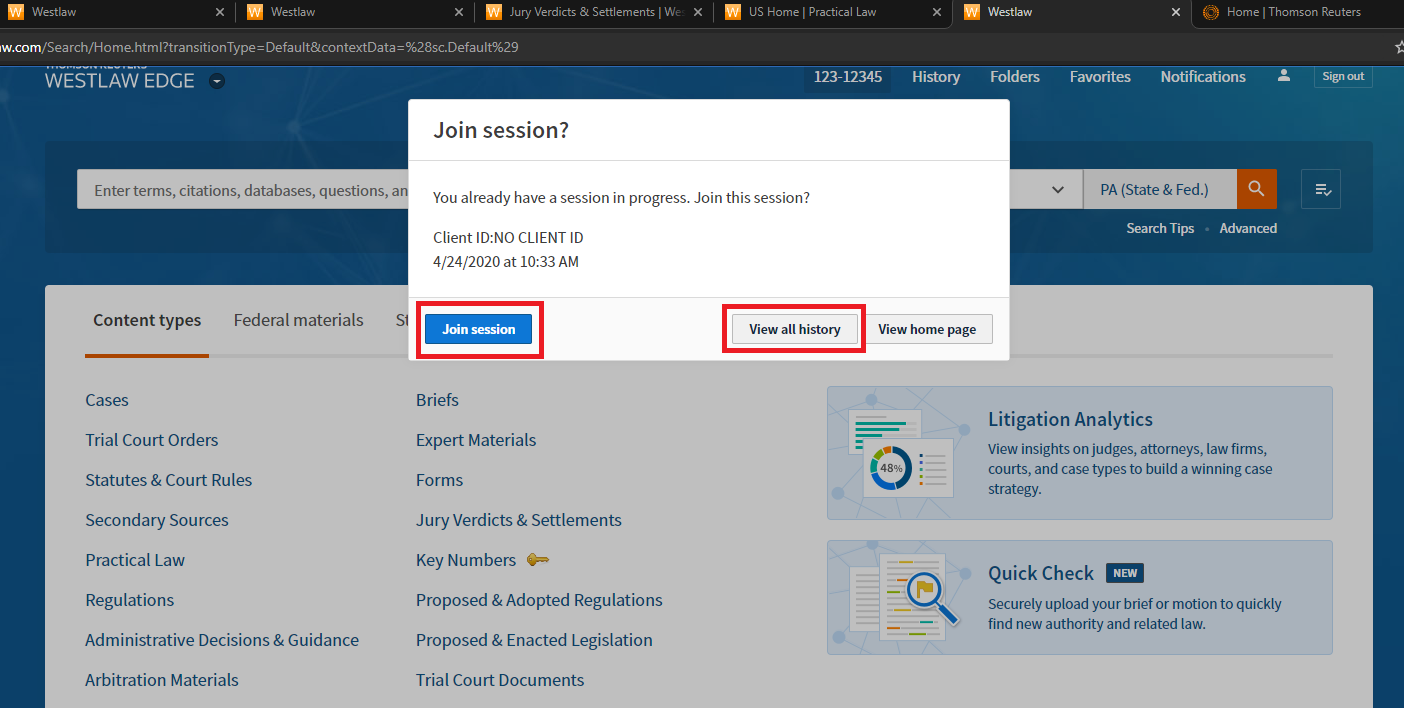Click the orange search magnifier button
This screenshot has height=708, width=1404.
(x=1256, y=189)
